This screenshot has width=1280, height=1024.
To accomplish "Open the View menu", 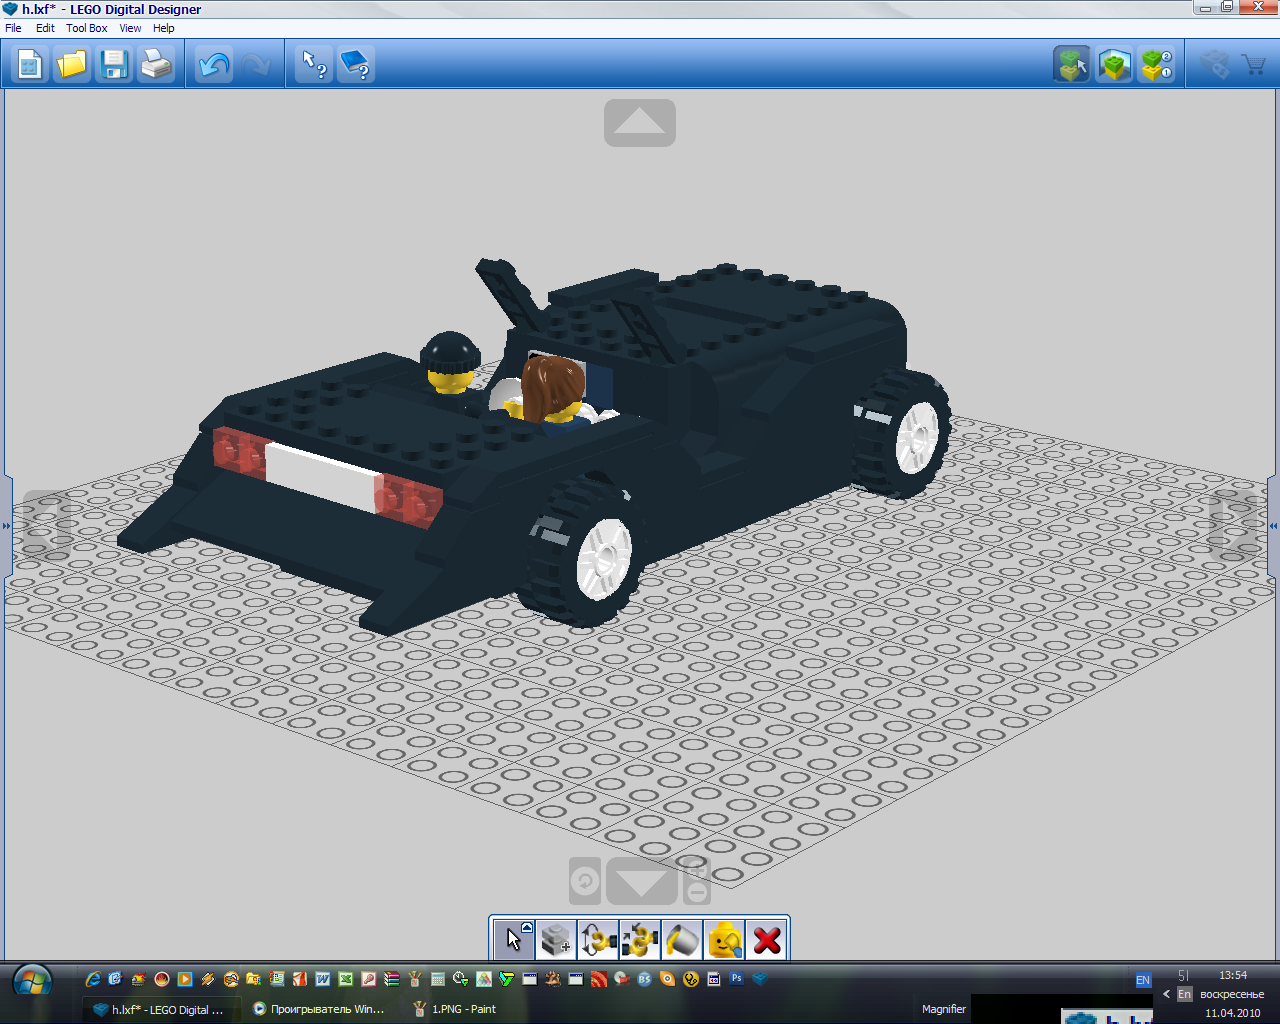I will coord(130,28).
